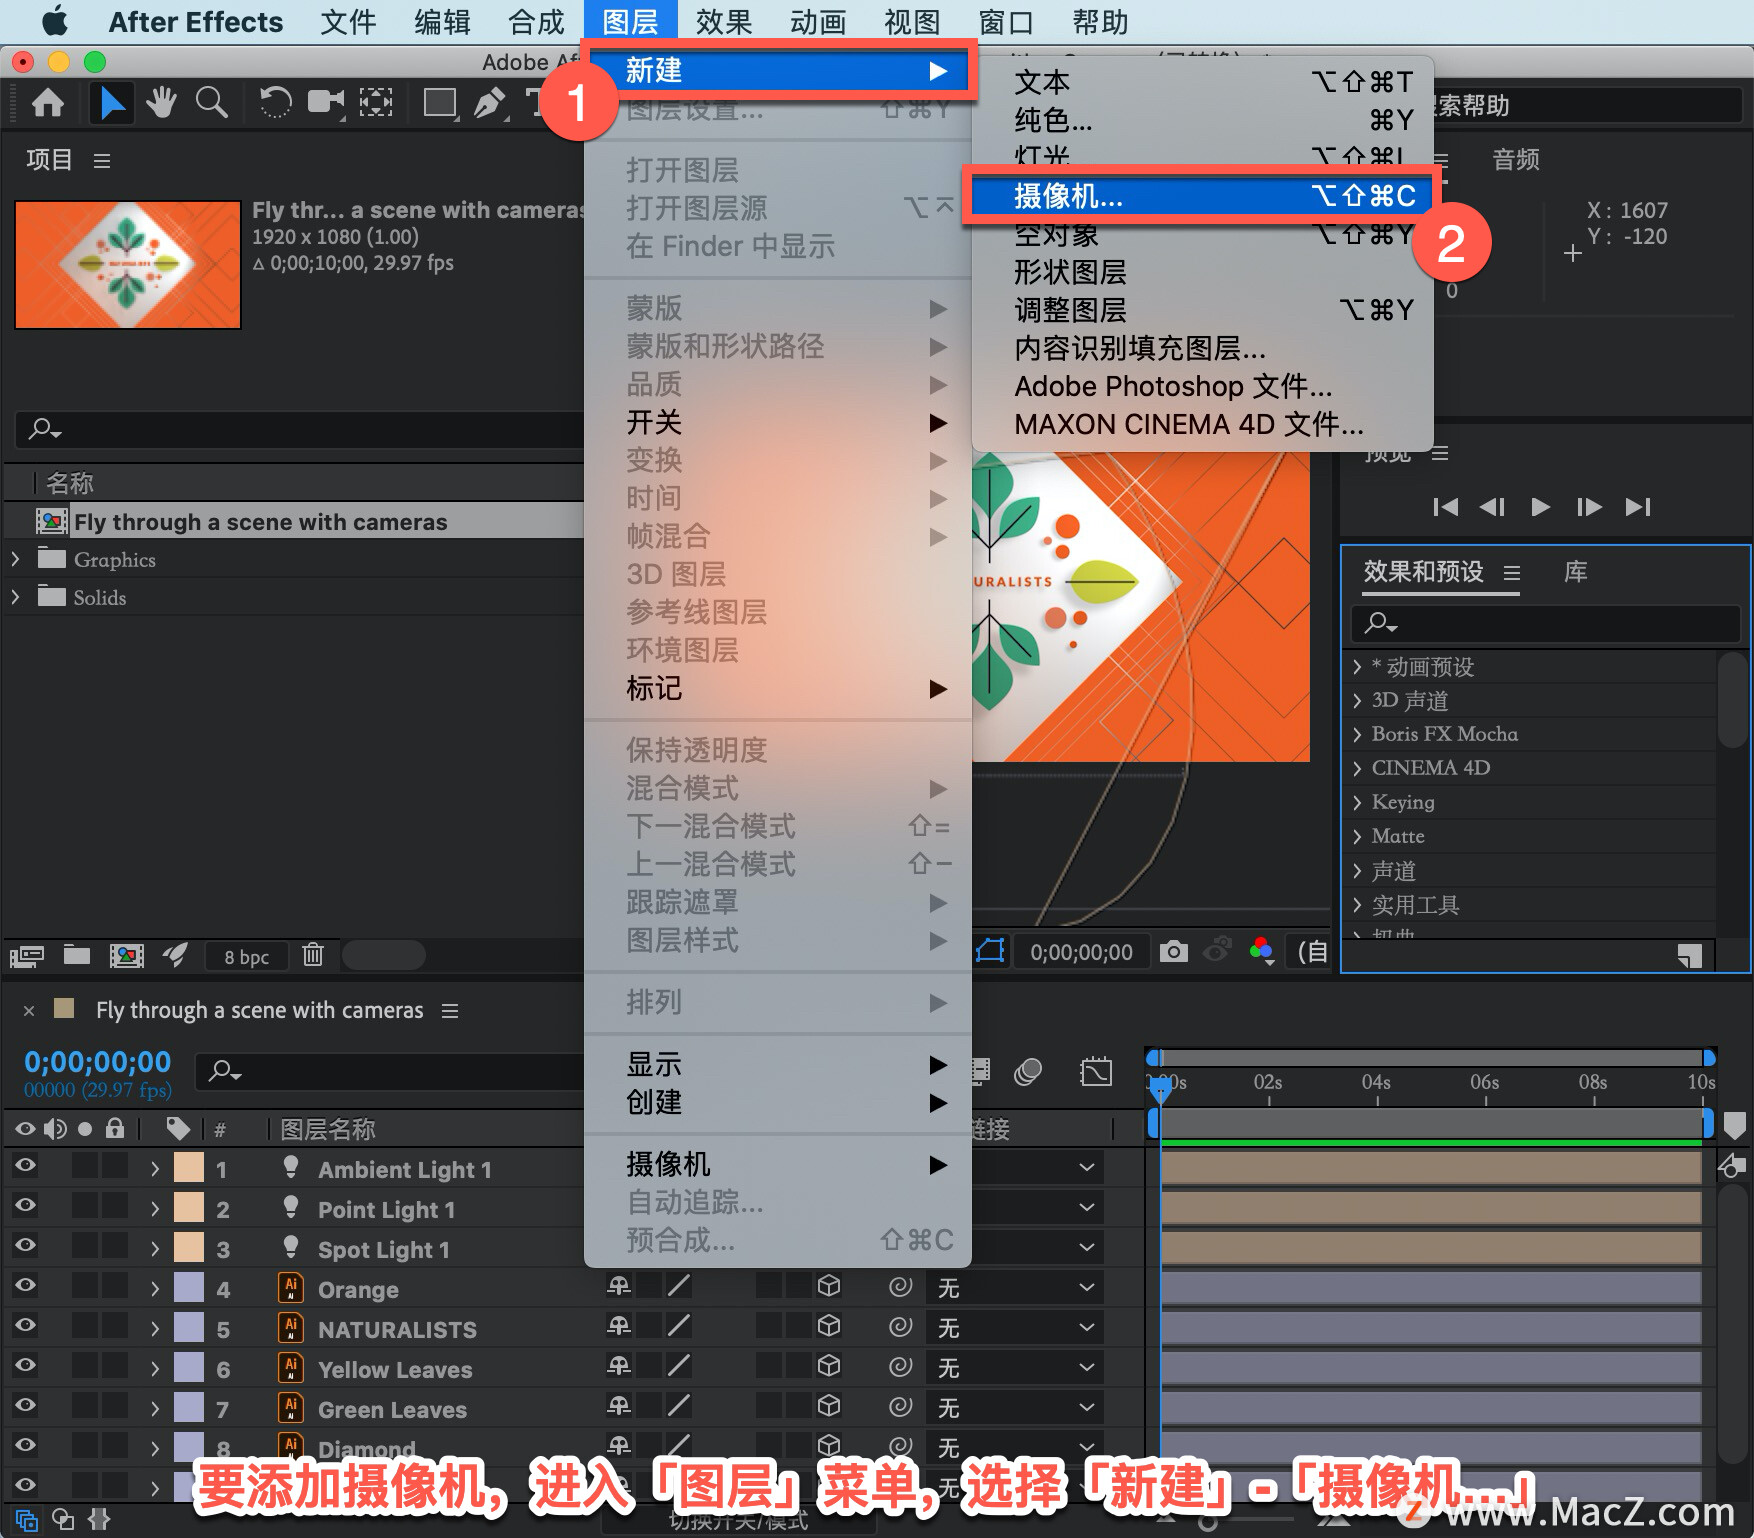This screenshot has height=1538, width=1754.
Task: Open the graph editor icon in timeline
Action: [x=1096, y=1072]
